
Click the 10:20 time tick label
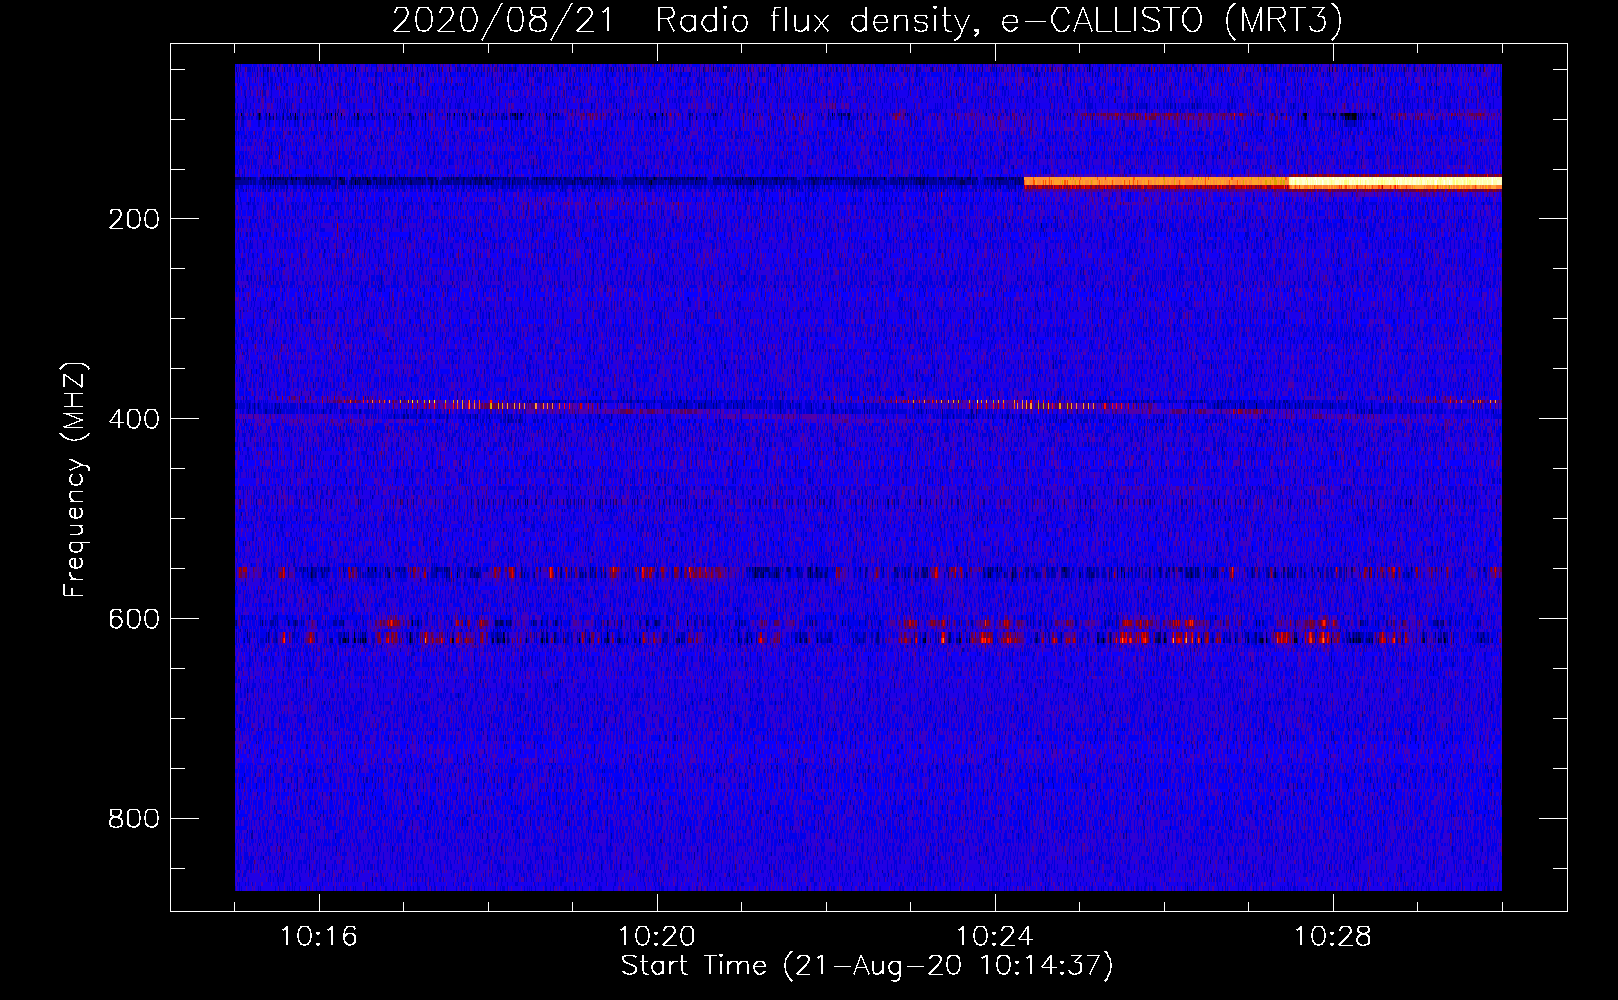[657, 937]
